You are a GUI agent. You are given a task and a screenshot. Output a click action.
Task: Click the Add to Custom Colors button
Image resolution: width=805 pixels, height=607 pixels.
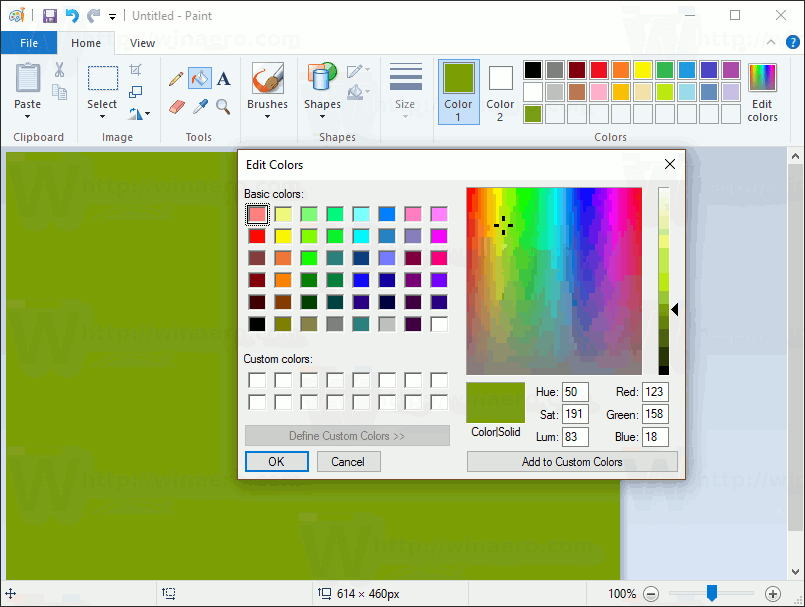pos(572,461)
